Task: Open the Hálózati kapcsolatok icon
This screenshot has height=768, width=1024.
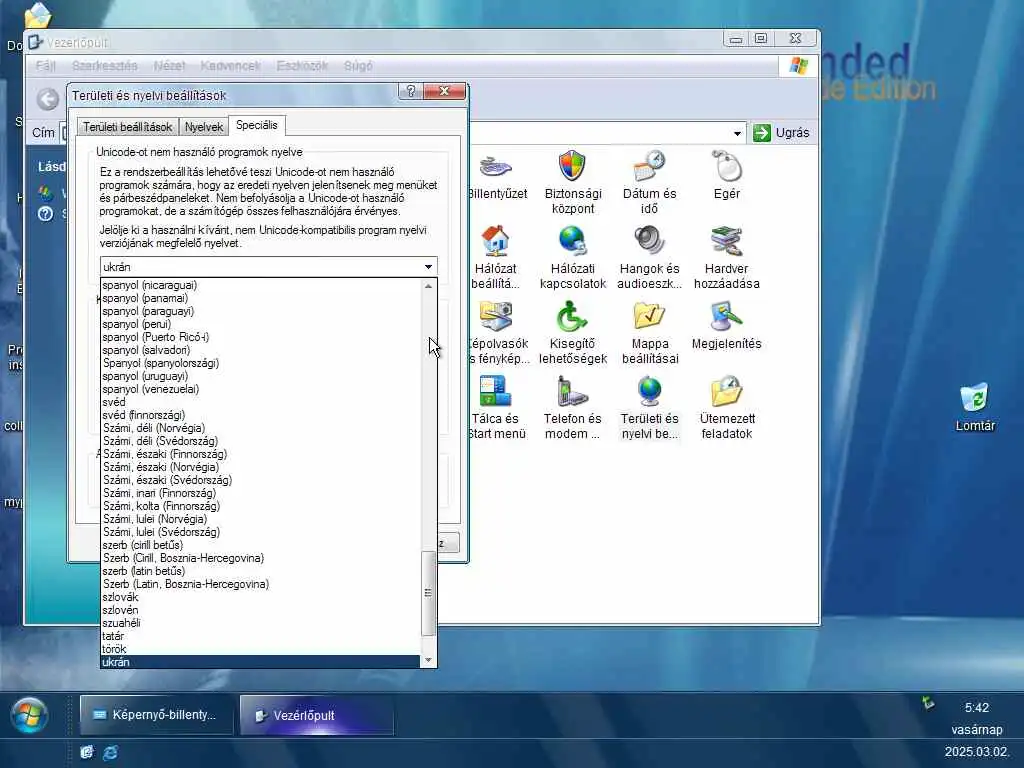Action: click(572, 257)
